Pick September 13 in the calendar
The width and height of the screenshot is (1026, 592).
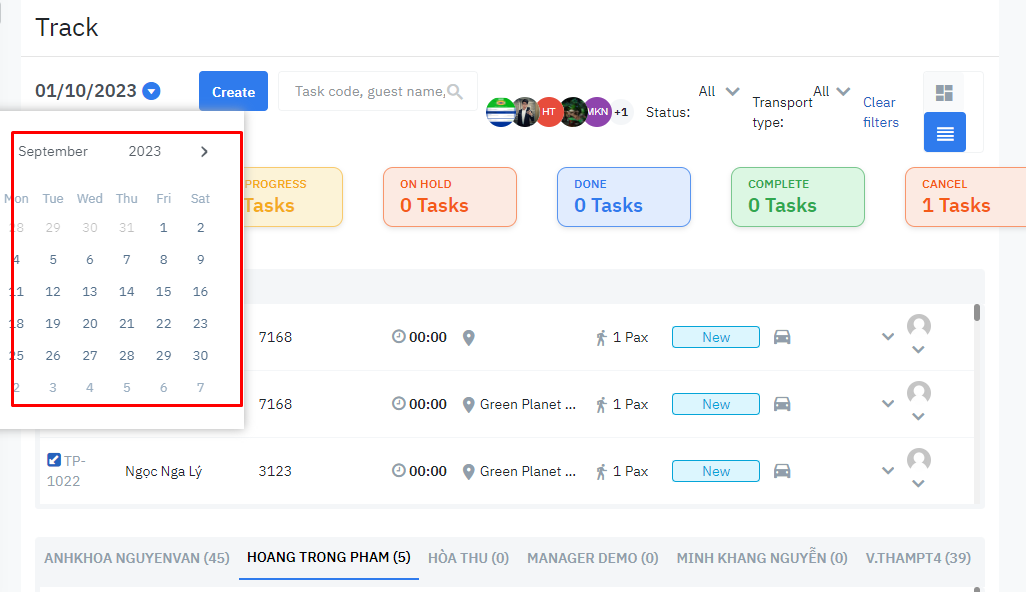point(90,292)
